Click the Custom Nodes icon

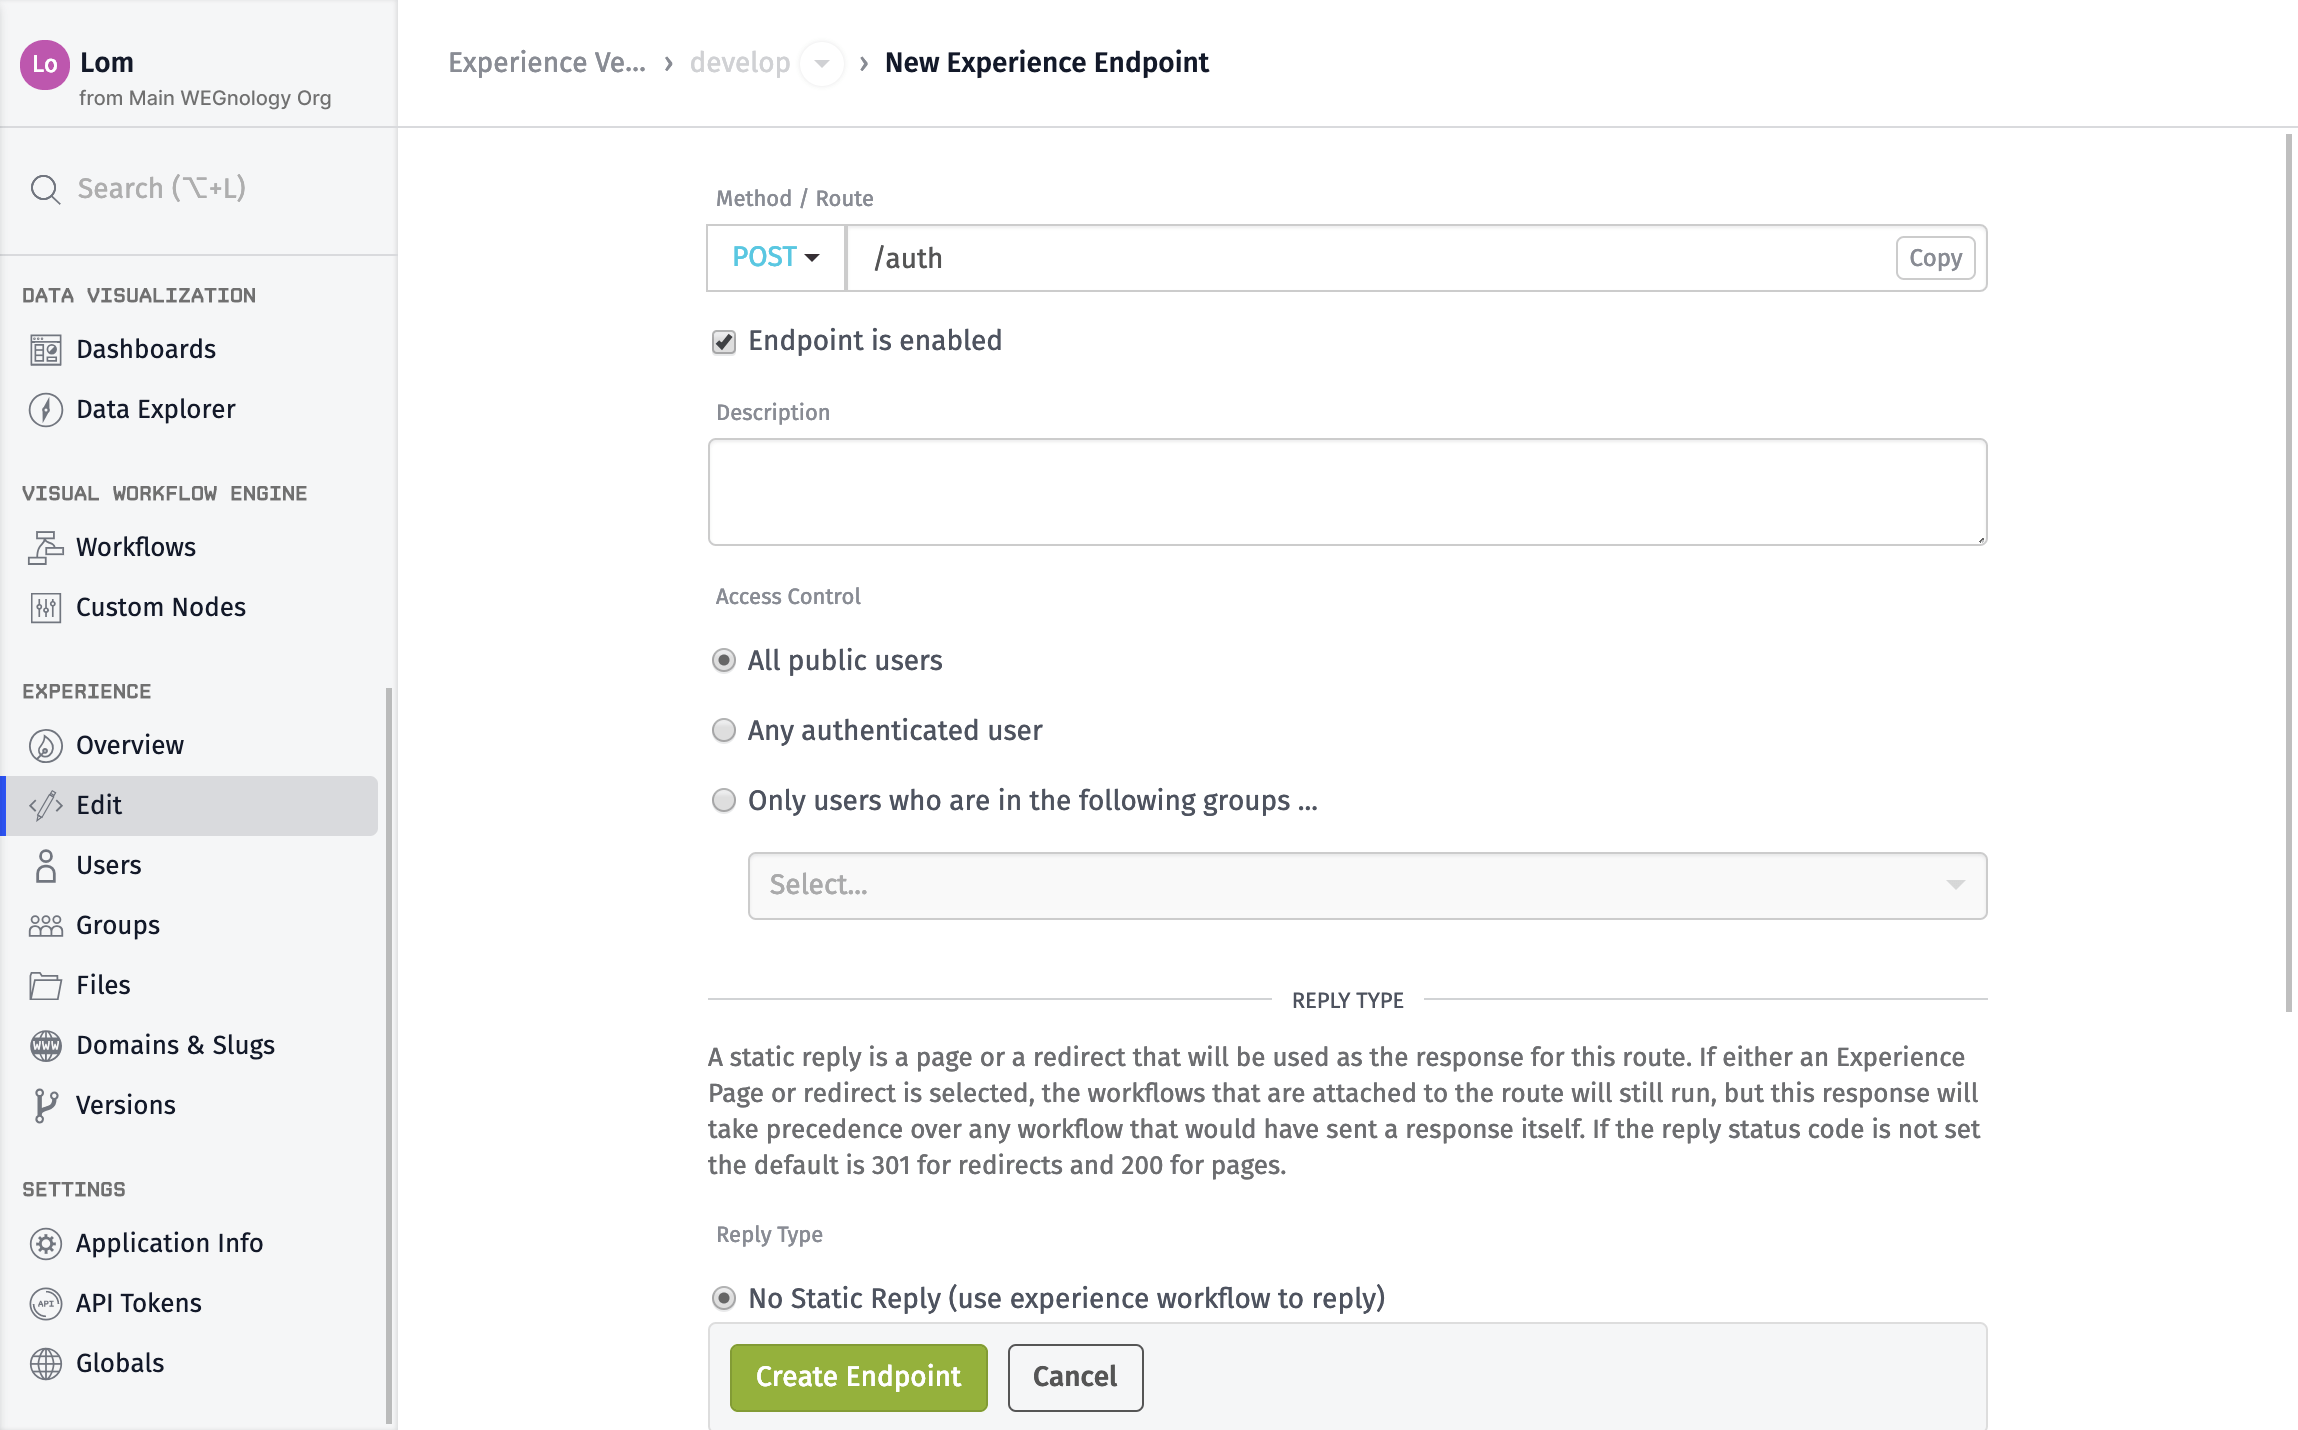coord(44,605)
